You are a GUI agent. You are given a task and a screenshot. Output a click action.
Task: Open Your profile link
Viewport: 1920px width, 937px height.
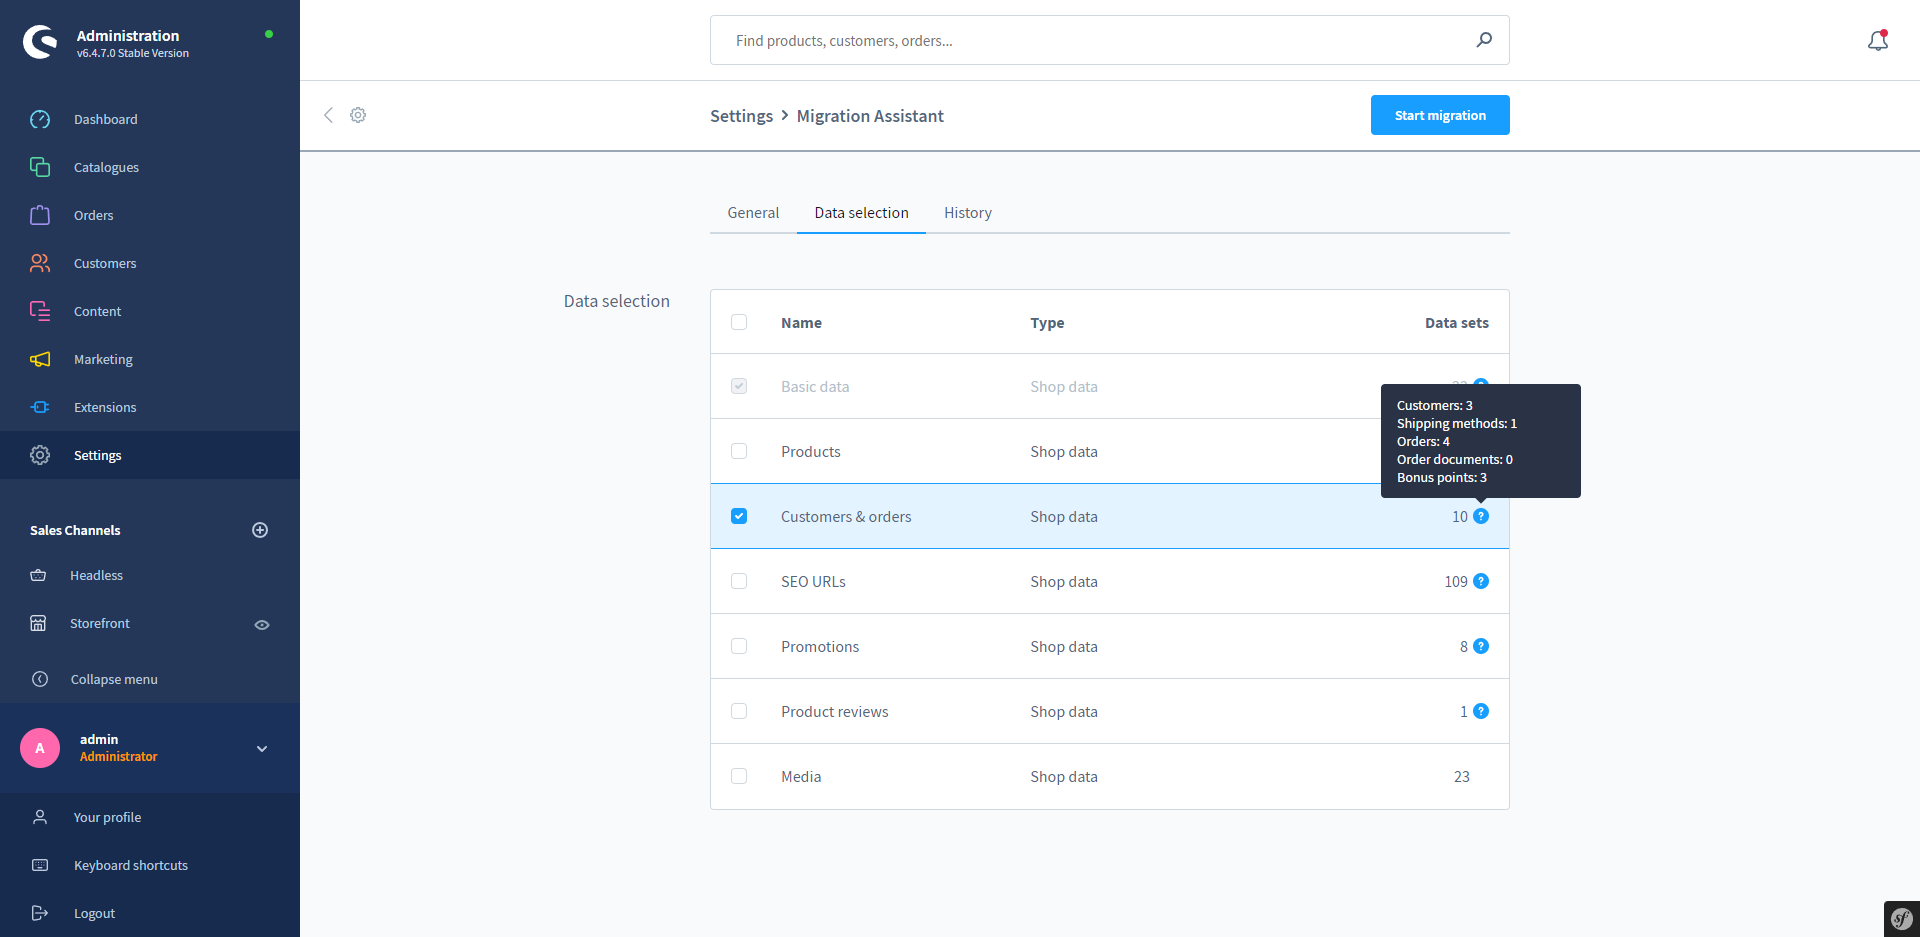tap(107, 817)
